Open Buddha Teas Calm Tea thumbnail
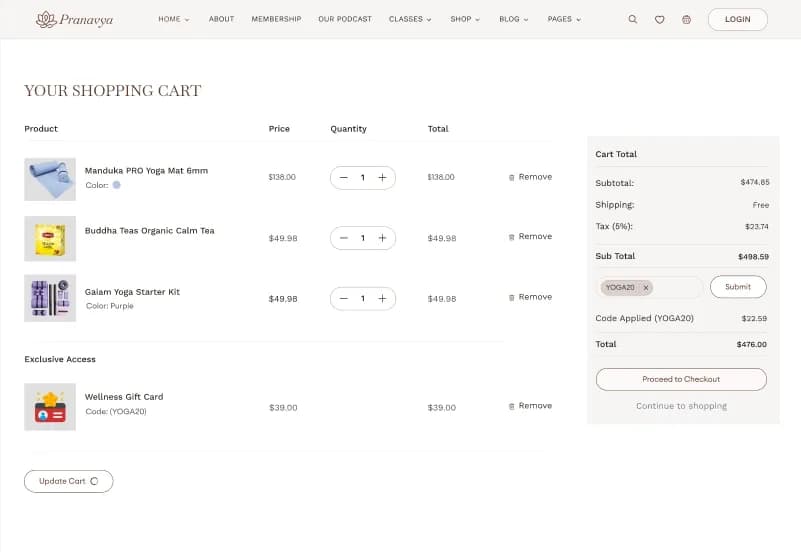 [x=50, y=238]
